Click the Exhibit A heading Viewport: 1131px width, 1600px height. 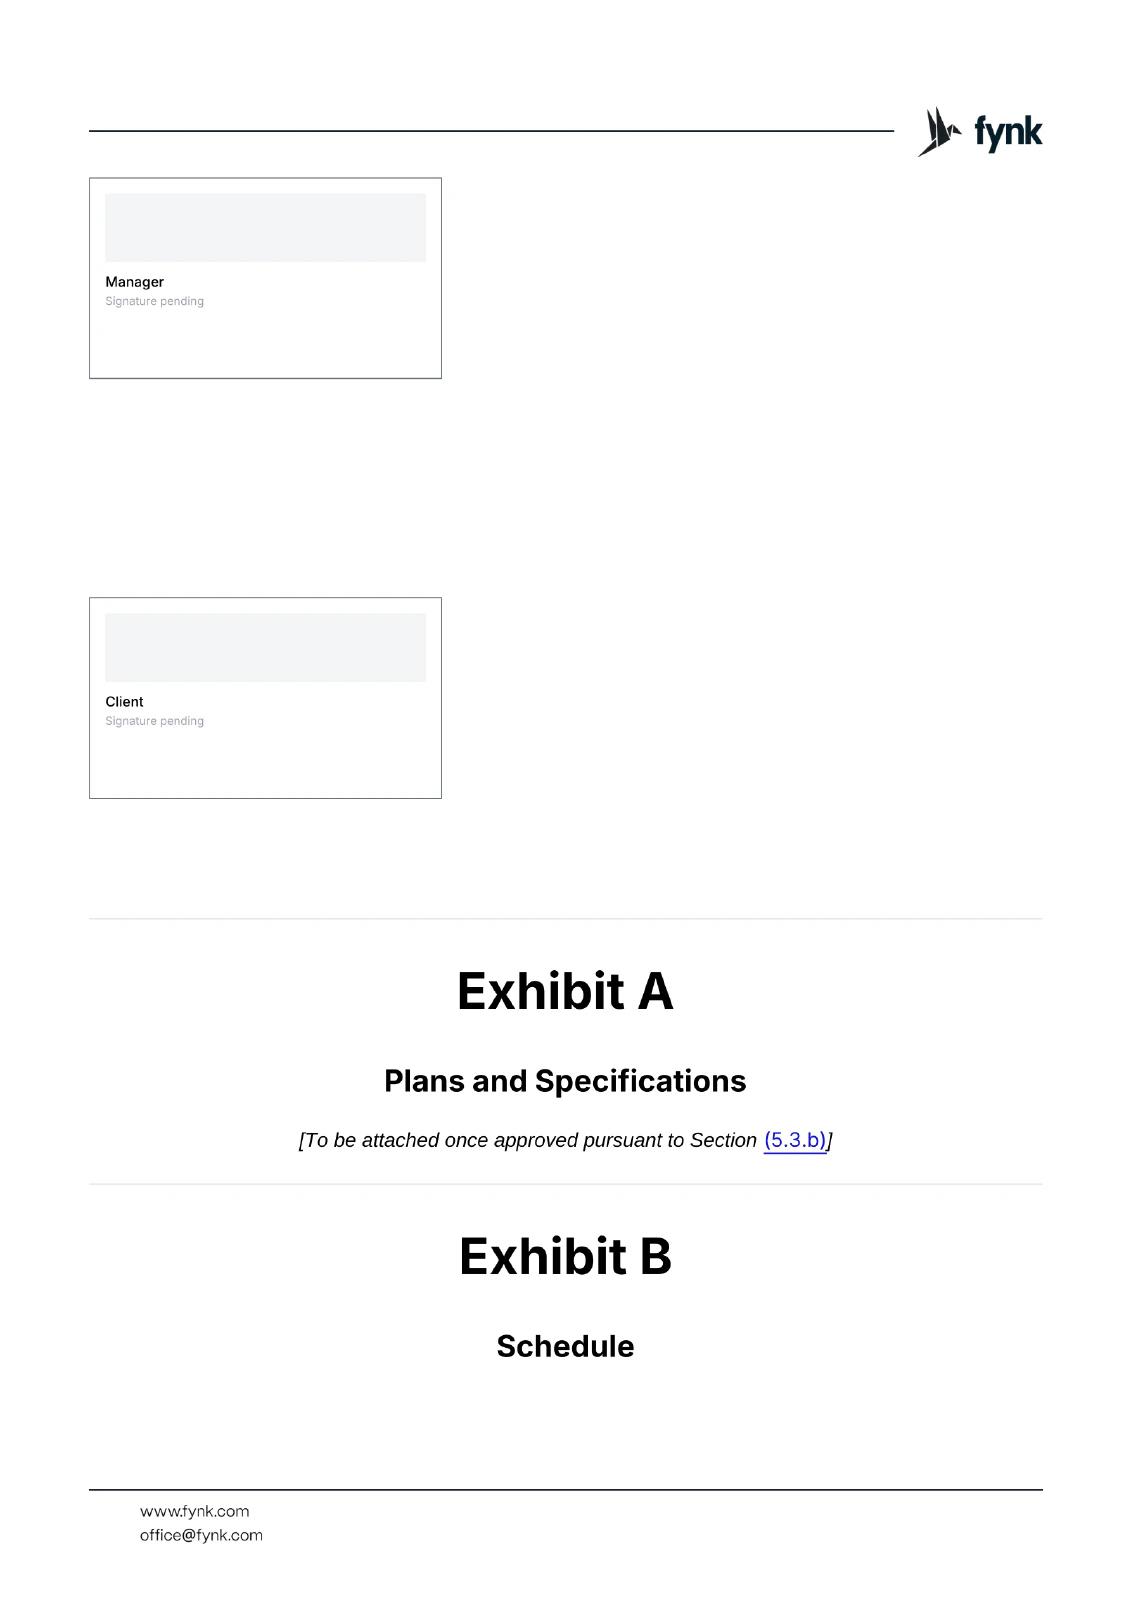tap(565, 991)
